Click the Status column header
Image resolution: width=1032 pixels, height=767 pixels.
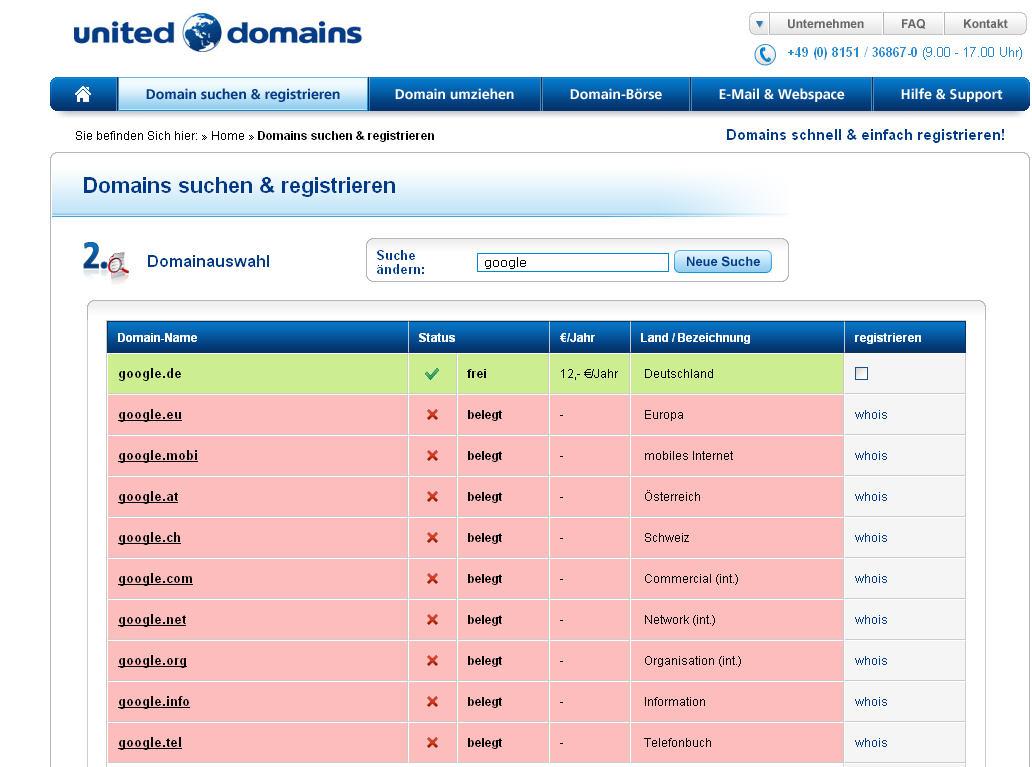pos(479,338)
